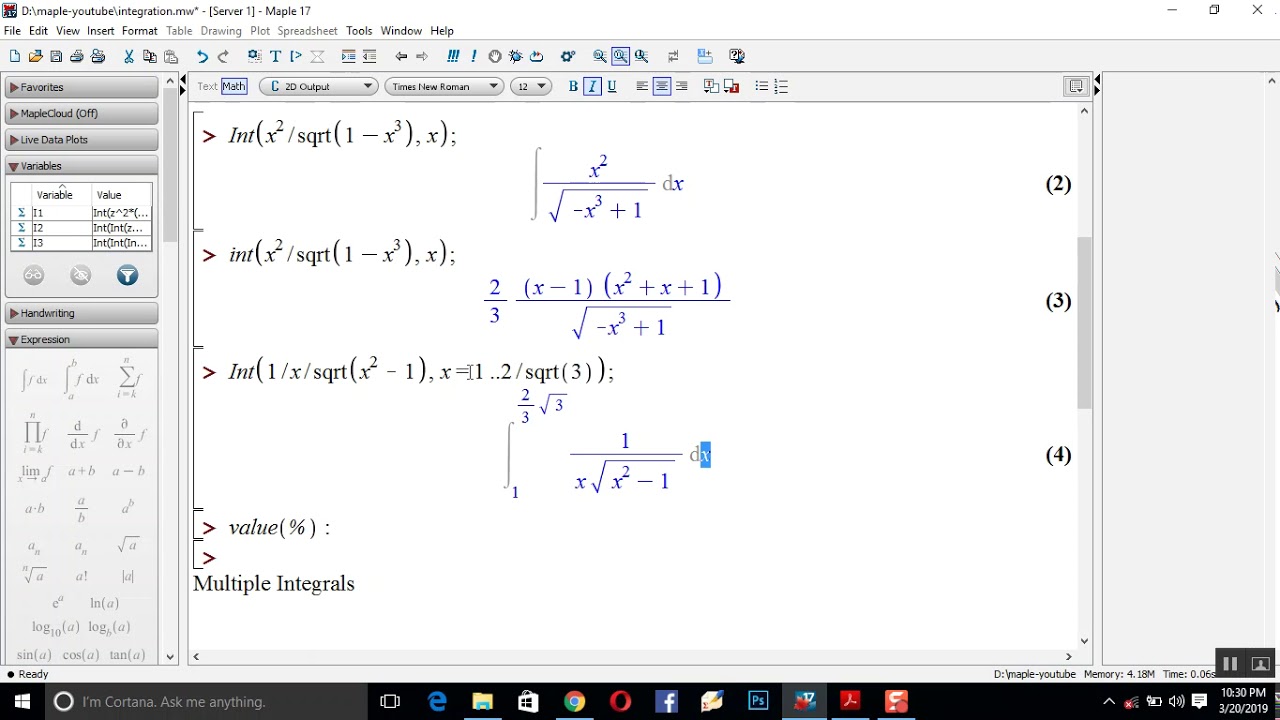1280x720 pixels.
Task: Go forward using the right arrow icon
Action: click(422, 57)
